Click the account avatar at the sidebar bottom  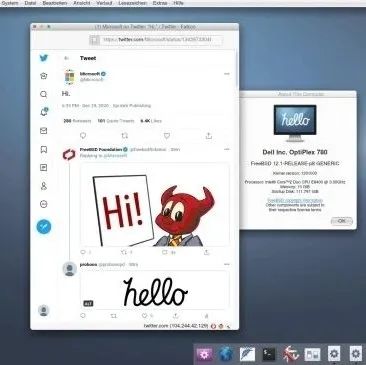click(44, 310)
